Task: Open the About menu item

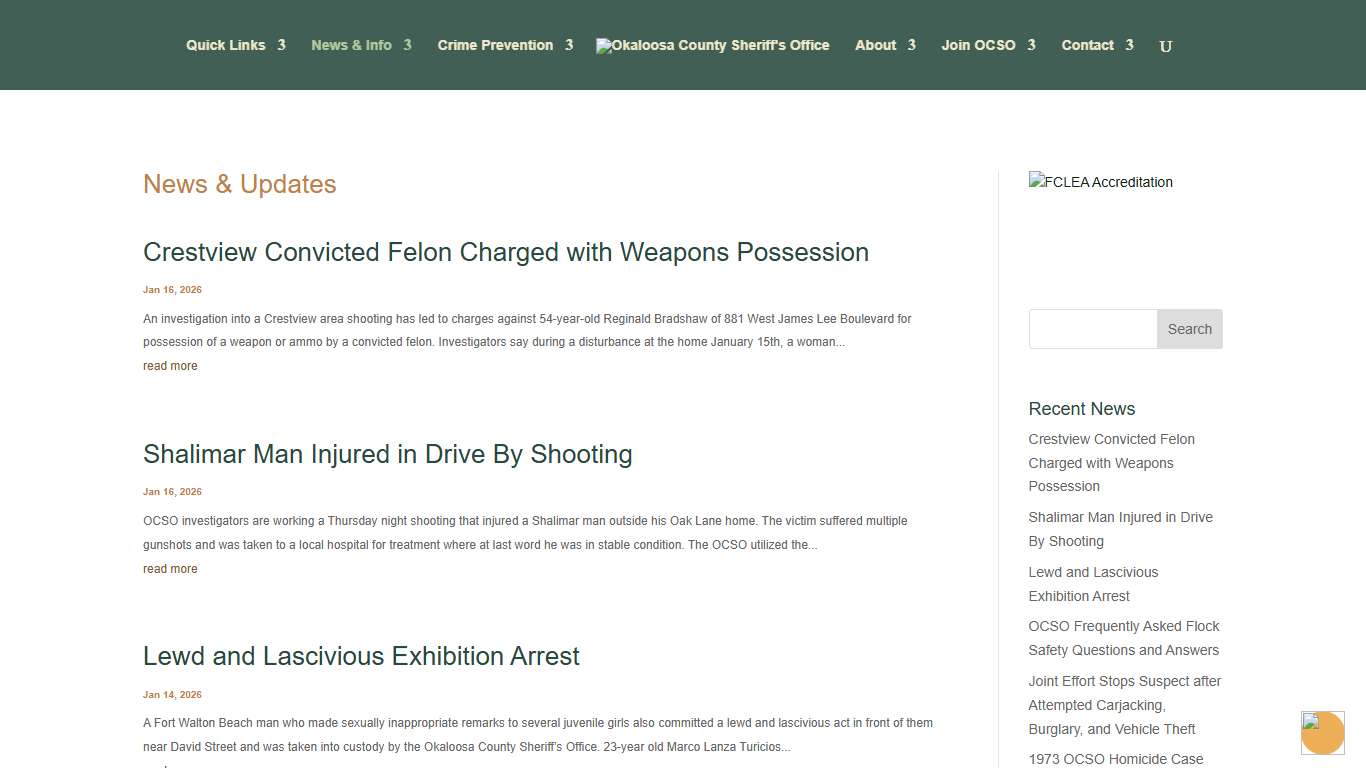Action: [875, 45]
